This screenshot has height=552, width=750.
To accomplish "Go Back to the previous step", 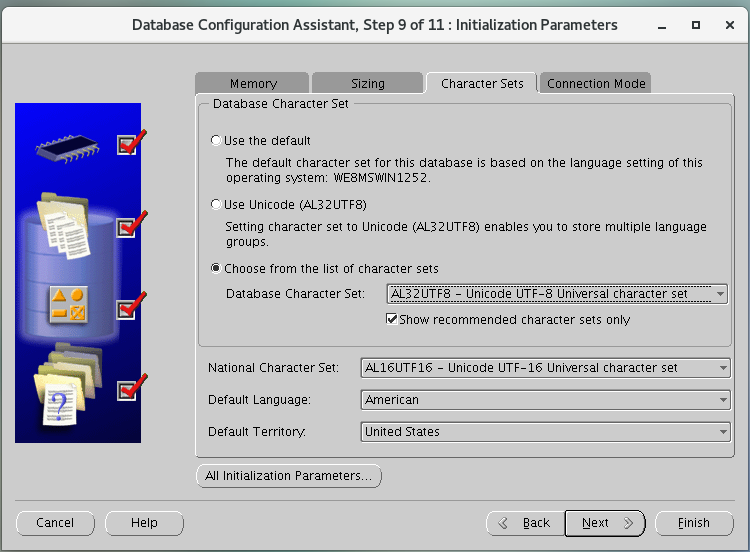I will coord(525,523).
